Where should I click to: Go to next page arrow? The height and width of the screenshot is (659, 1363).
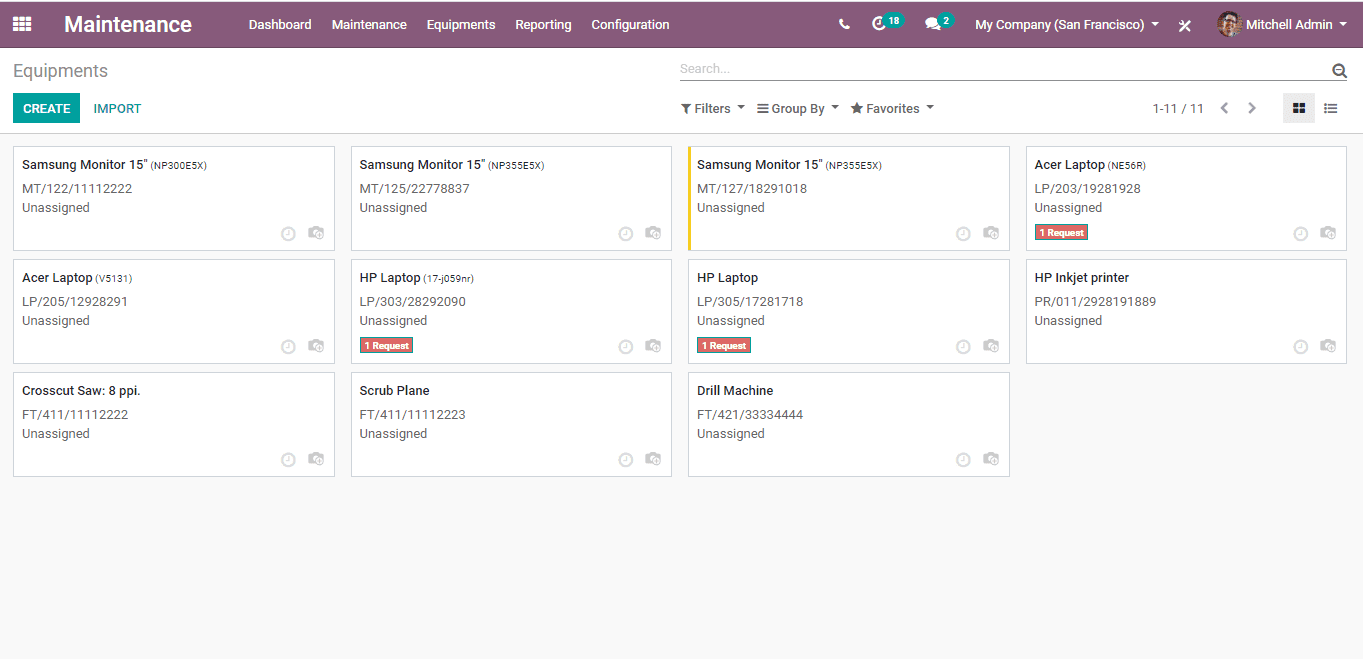(1251, 108)
